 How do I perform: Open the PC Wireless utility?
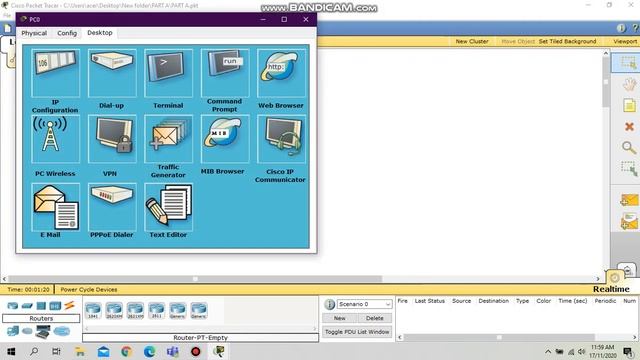[56, 139]
